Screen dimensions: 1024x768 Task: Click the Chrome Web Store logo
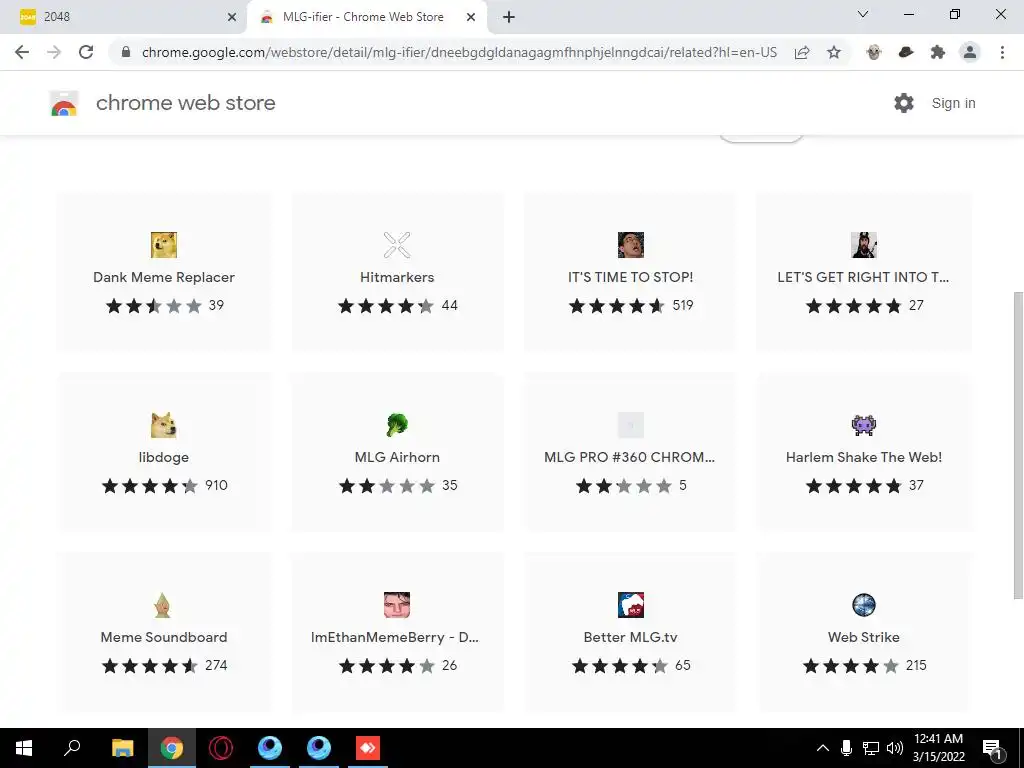coord(64,103)
